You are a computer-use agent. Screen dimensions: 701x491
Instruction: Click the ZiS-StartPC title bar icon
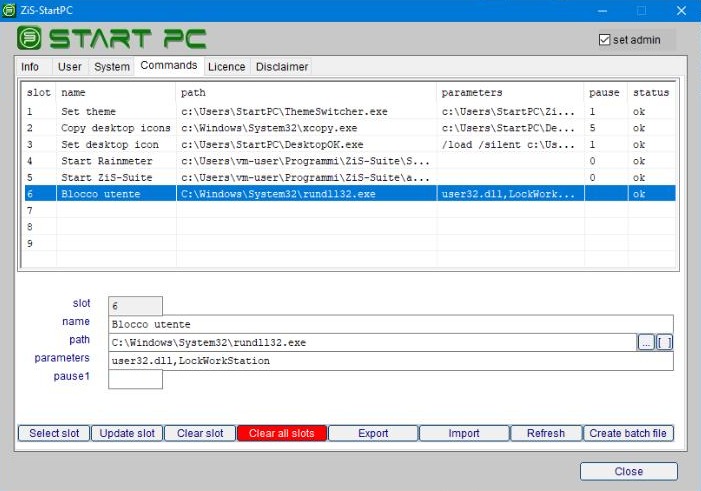click(x=10, y=10)
